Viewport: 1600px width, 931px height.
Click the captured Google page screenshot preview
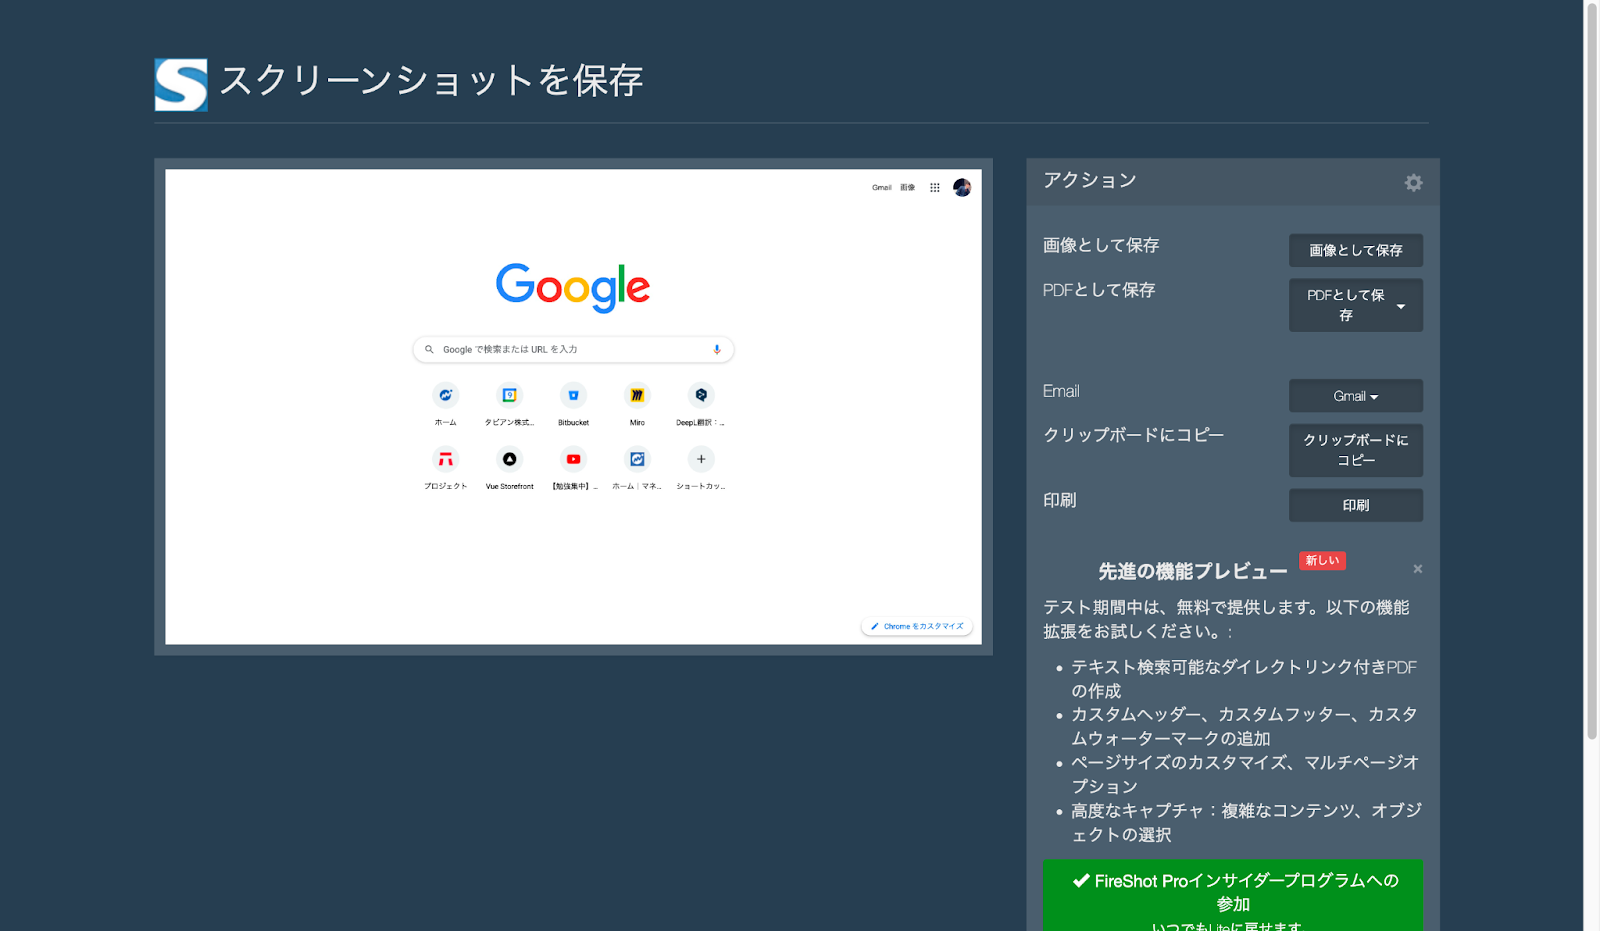[573, 406]
